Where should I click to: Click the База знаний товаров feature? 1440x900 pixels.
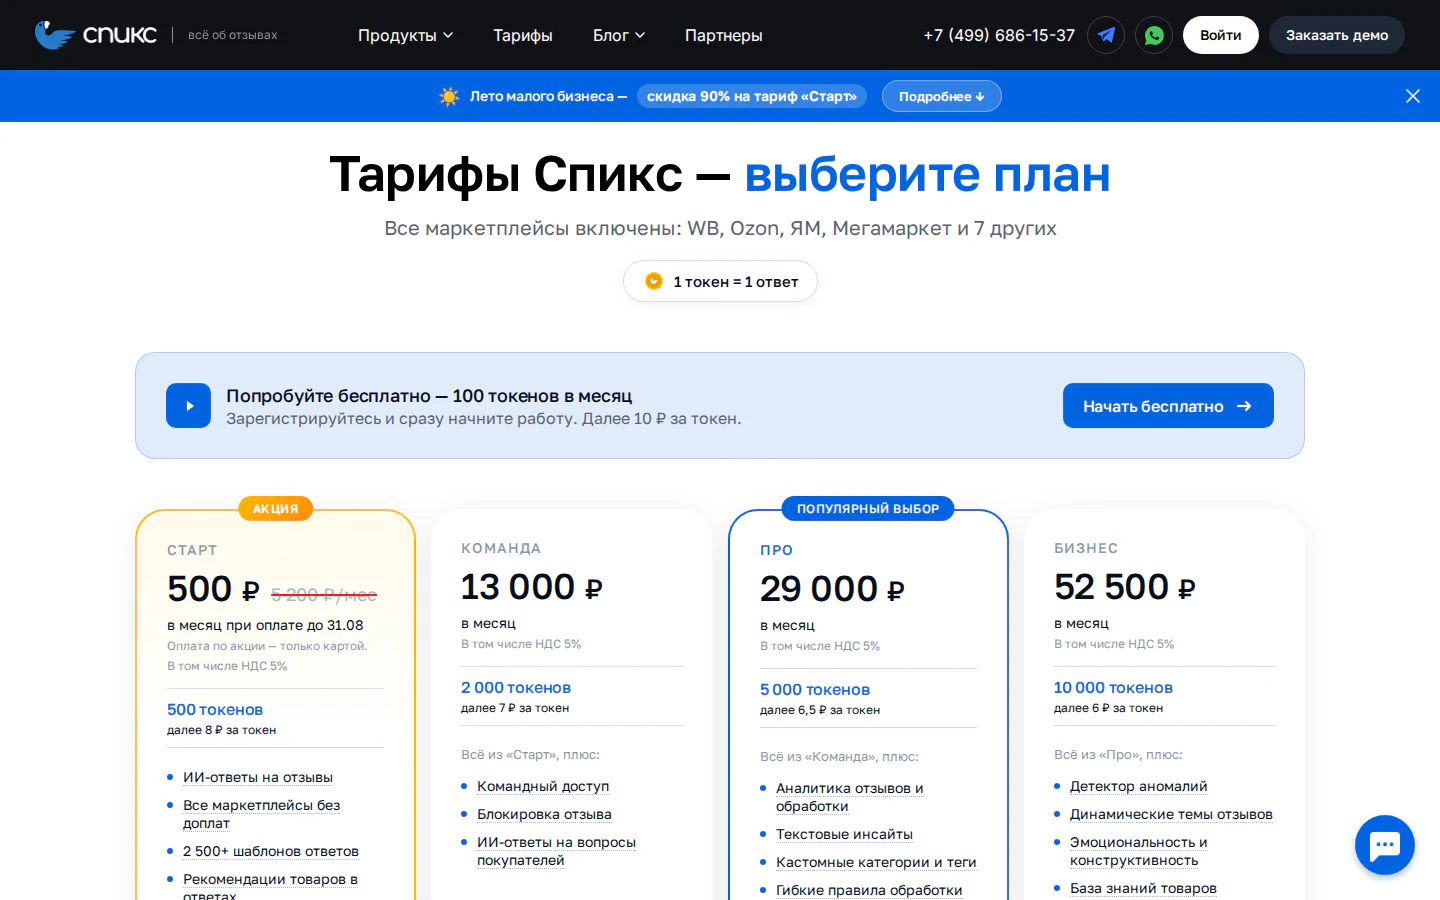point(1143,888)
